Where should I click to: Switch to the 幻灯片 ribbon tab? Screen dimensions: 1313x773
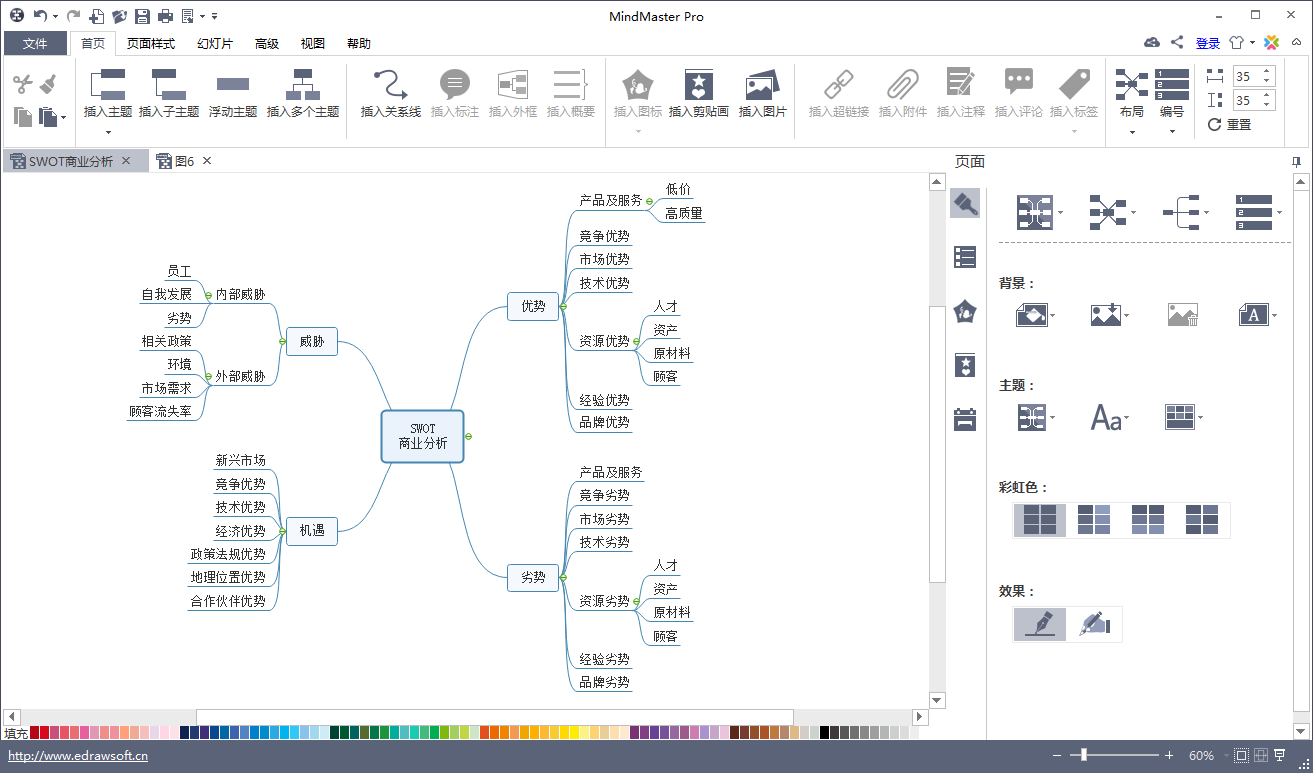click(x=215, y=43)
